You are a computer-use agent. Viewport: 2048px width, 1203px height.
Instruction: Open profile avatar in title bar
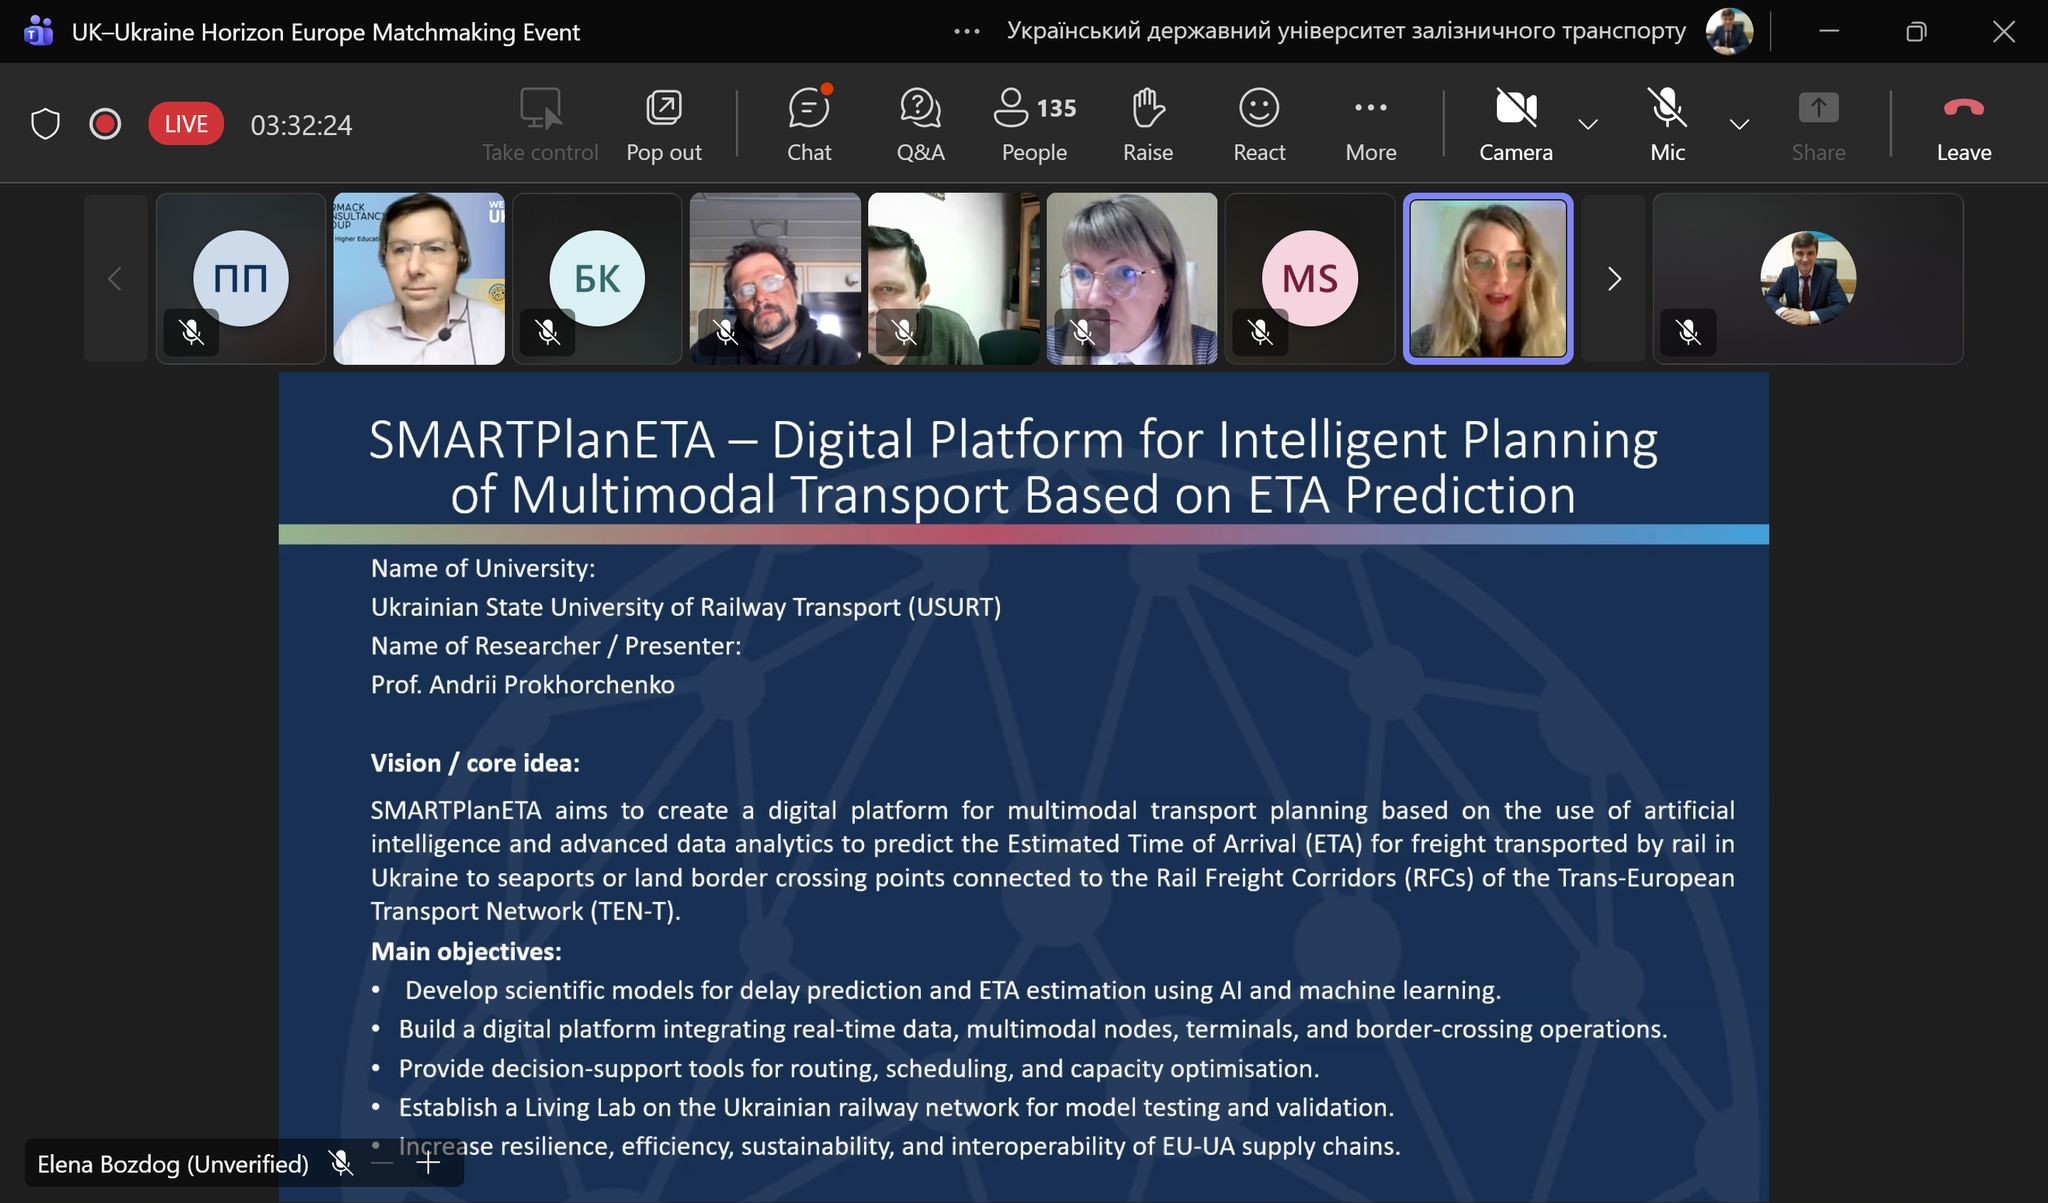[1729, 32]
